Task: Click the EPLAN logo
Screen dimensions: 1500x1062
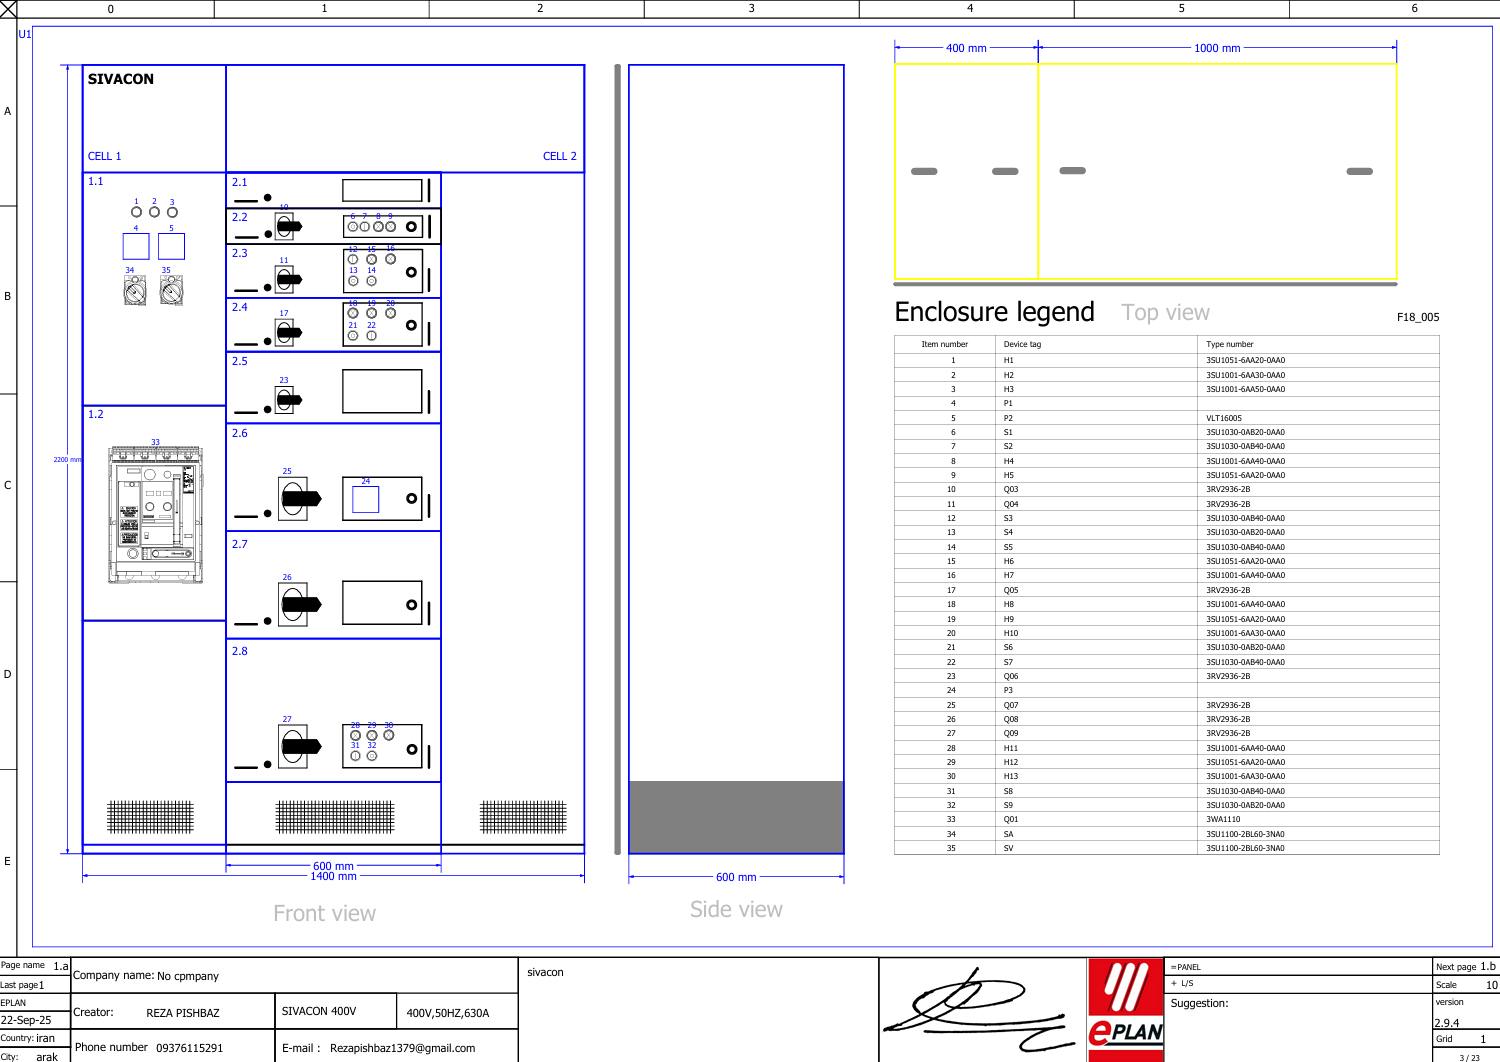Action: tap(1126, 1004)
